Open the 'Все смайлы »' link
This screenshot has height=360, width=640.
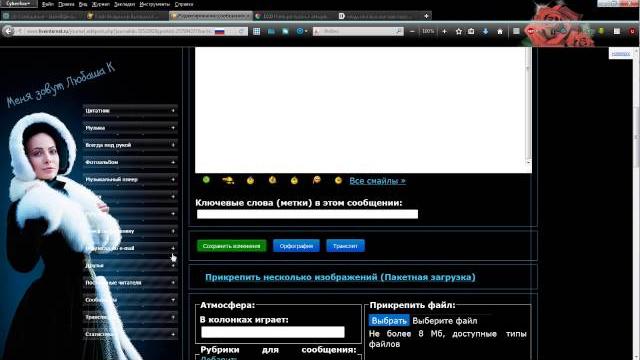coord(377,180)
